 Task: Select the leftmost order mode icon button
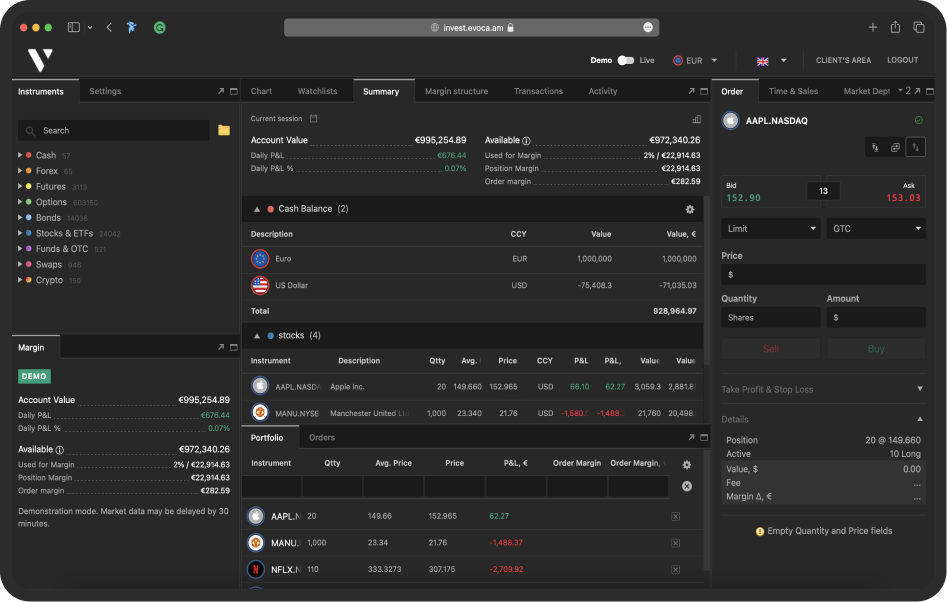click(875, 147)
